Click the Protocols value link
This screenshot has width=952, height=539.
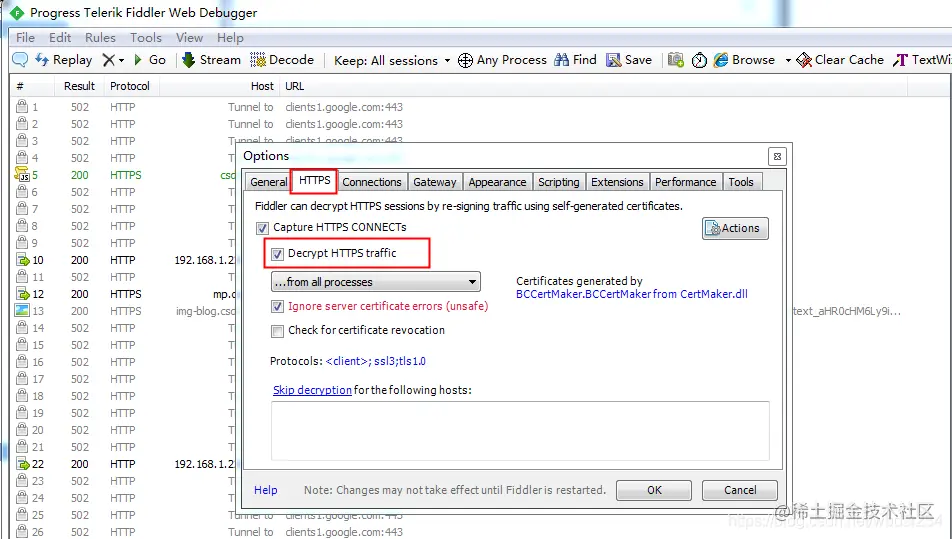click(x=376, y=361)
